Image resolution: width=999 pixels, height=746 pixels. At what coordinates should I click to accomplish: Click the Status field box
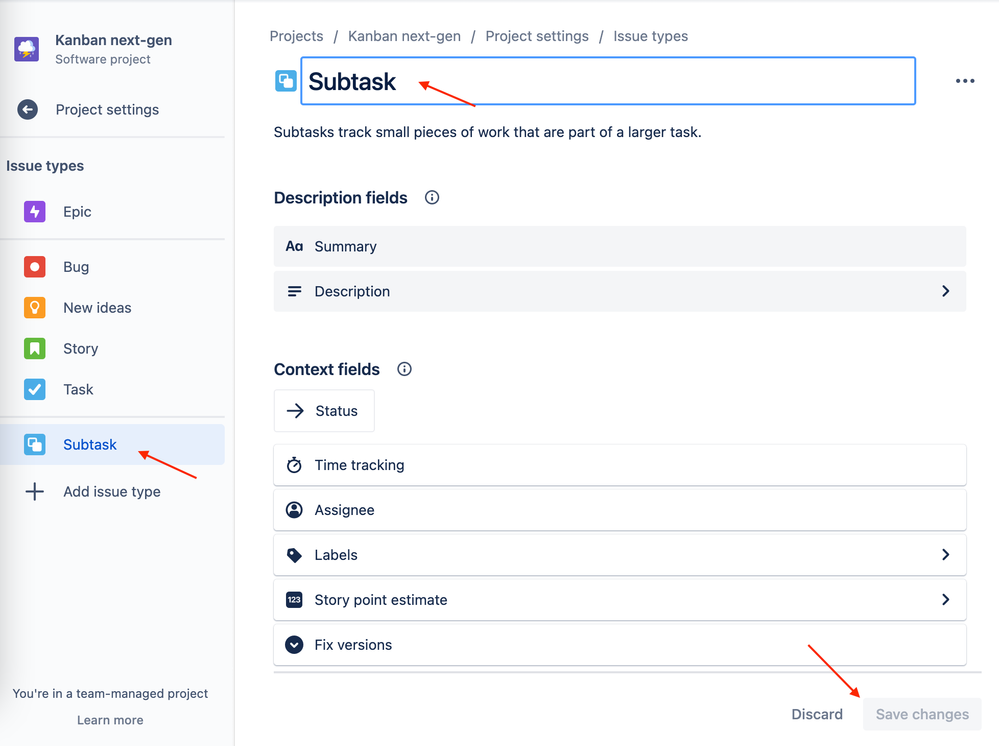point(324,411)
